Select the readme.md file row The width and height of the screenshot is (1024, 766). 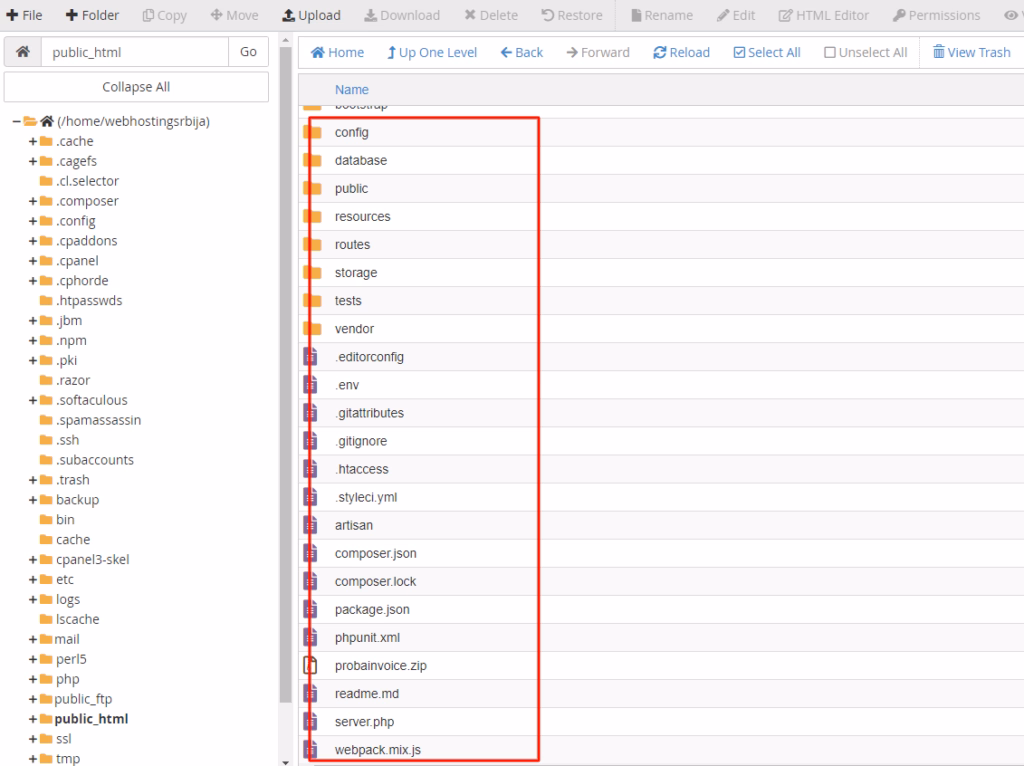click(x=661, y=694)
